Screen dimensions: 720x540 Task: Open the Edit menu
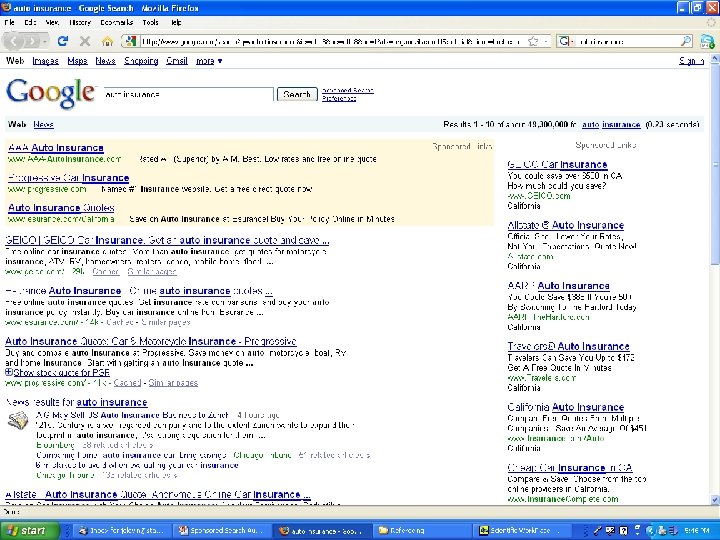tap(30, 22)
